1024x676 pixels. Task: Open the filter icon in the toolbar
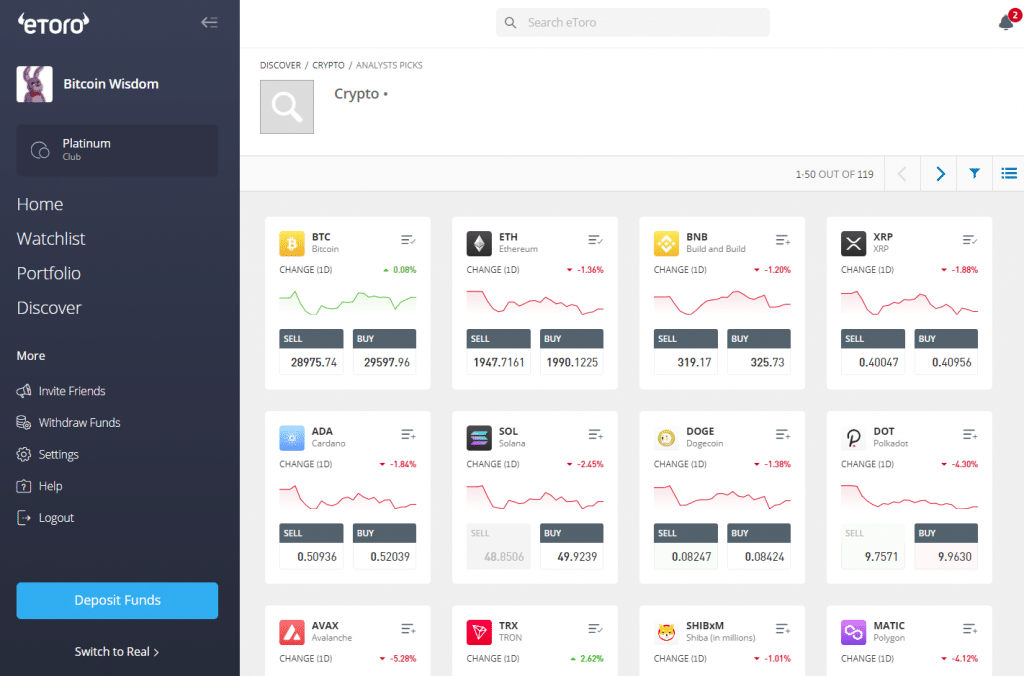[974, 174]
